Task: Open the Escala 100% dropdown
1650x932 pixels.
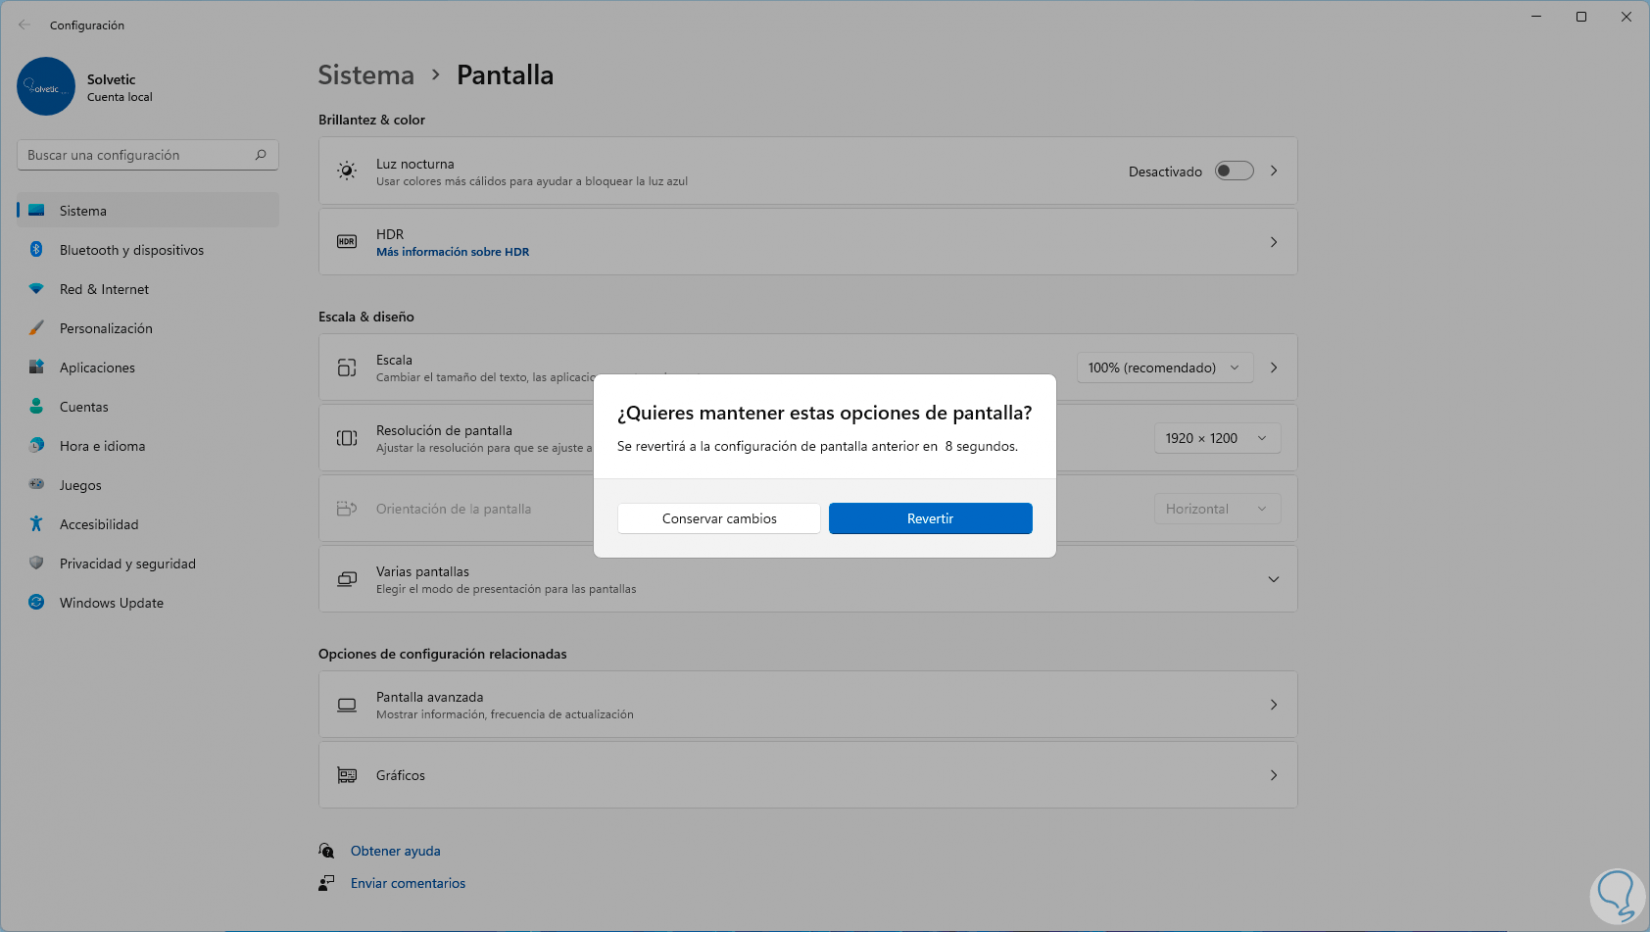Action: (1164, 368)
